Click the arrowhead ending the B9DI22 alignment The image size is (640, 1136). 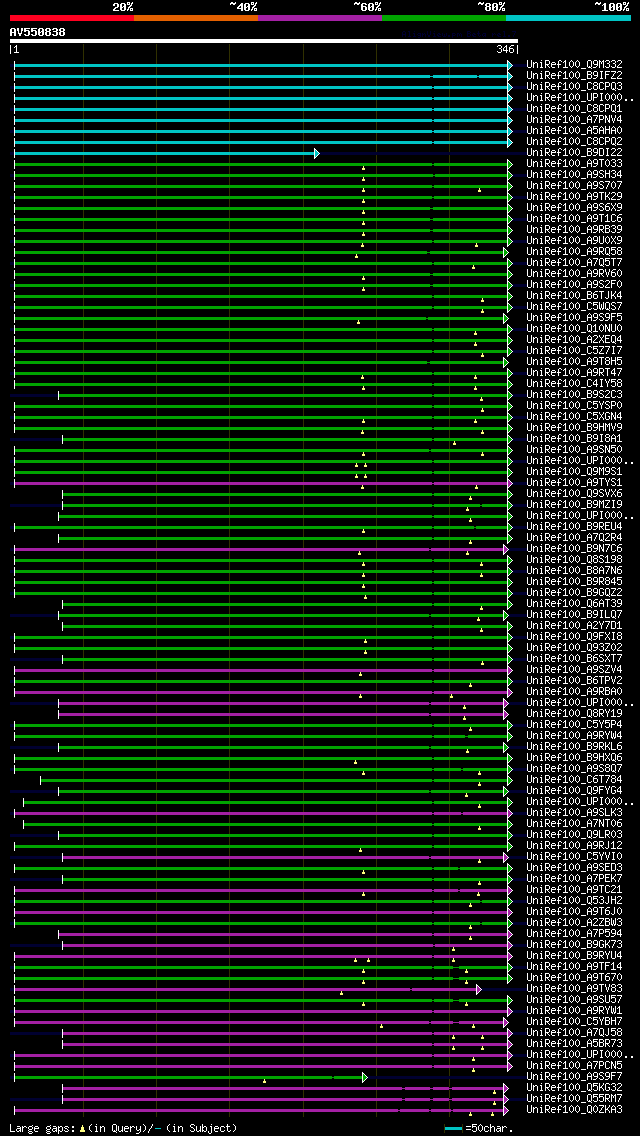coord(317,153)
